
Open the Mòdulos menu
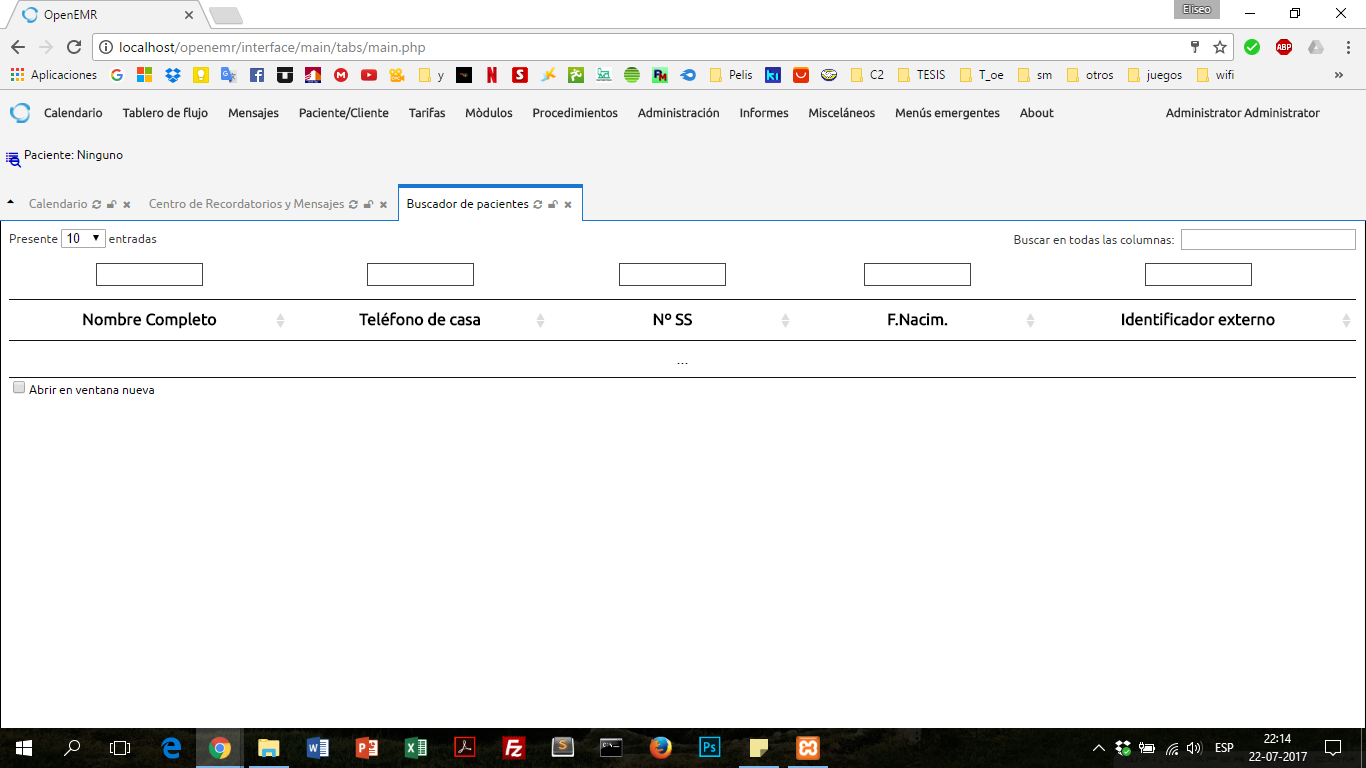[489, 113]
